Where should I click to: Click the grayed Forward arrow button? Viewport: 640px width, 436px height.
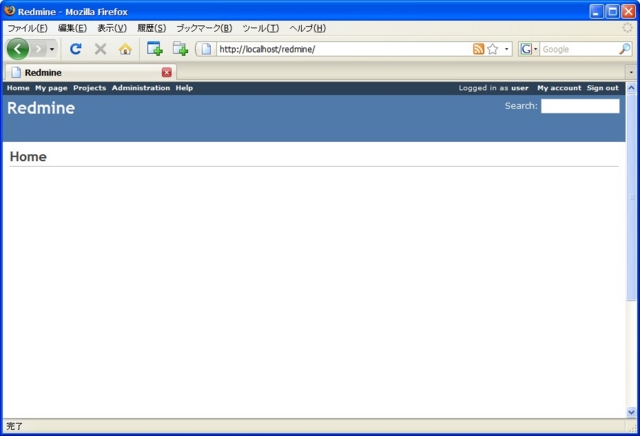(39, 49)
